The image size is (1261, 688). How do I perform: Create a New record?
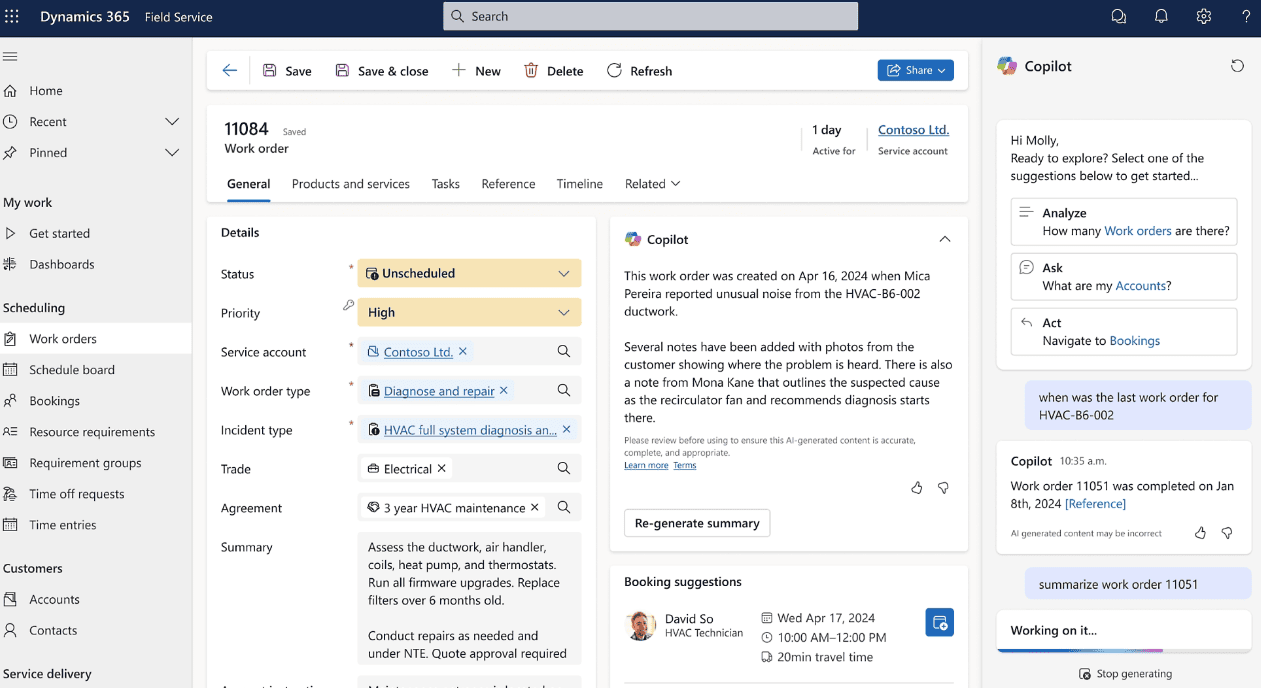(476, 71)
